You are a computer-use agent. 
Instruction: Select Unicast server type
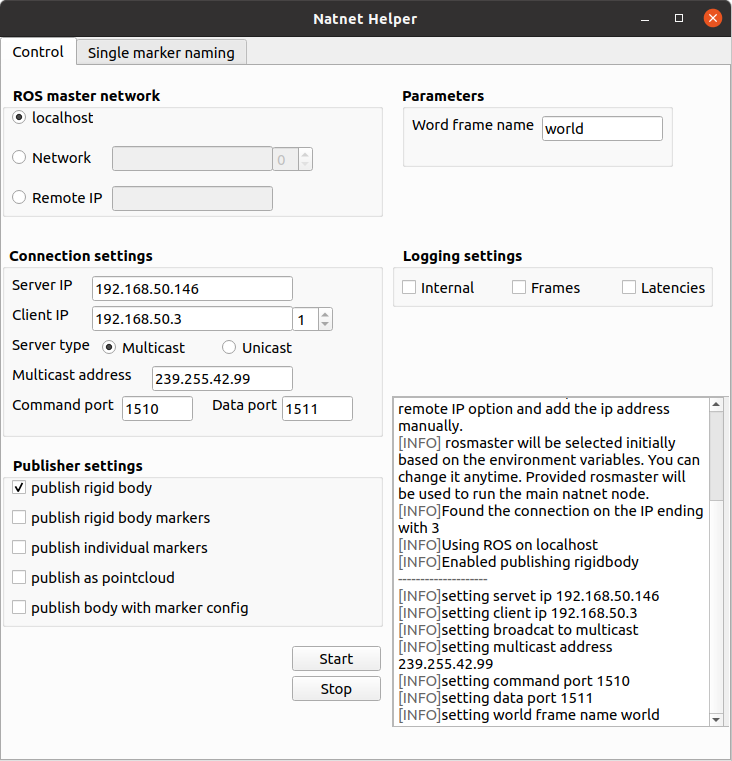coord(229,348)
